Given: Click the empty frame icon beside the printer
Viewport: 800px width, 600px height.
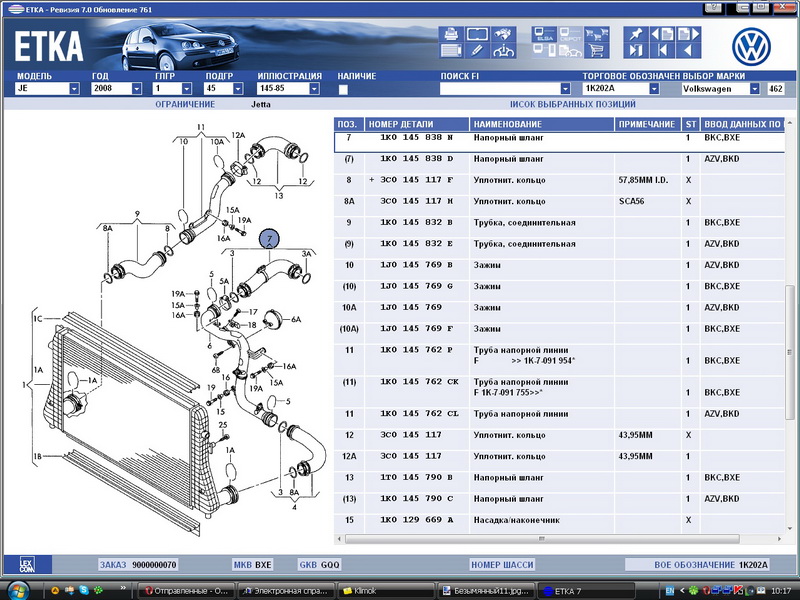Looking at the screenshot, I should (x=477, y=35).
